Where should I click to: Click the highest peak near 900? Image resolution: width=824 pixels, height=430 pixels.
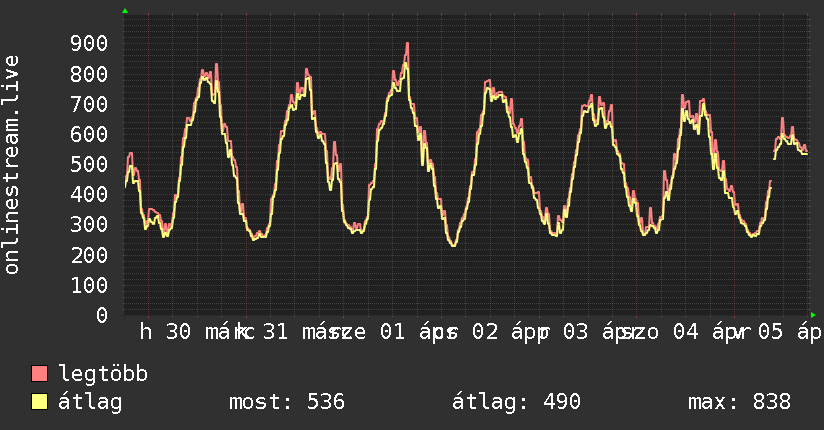(407, 46)
